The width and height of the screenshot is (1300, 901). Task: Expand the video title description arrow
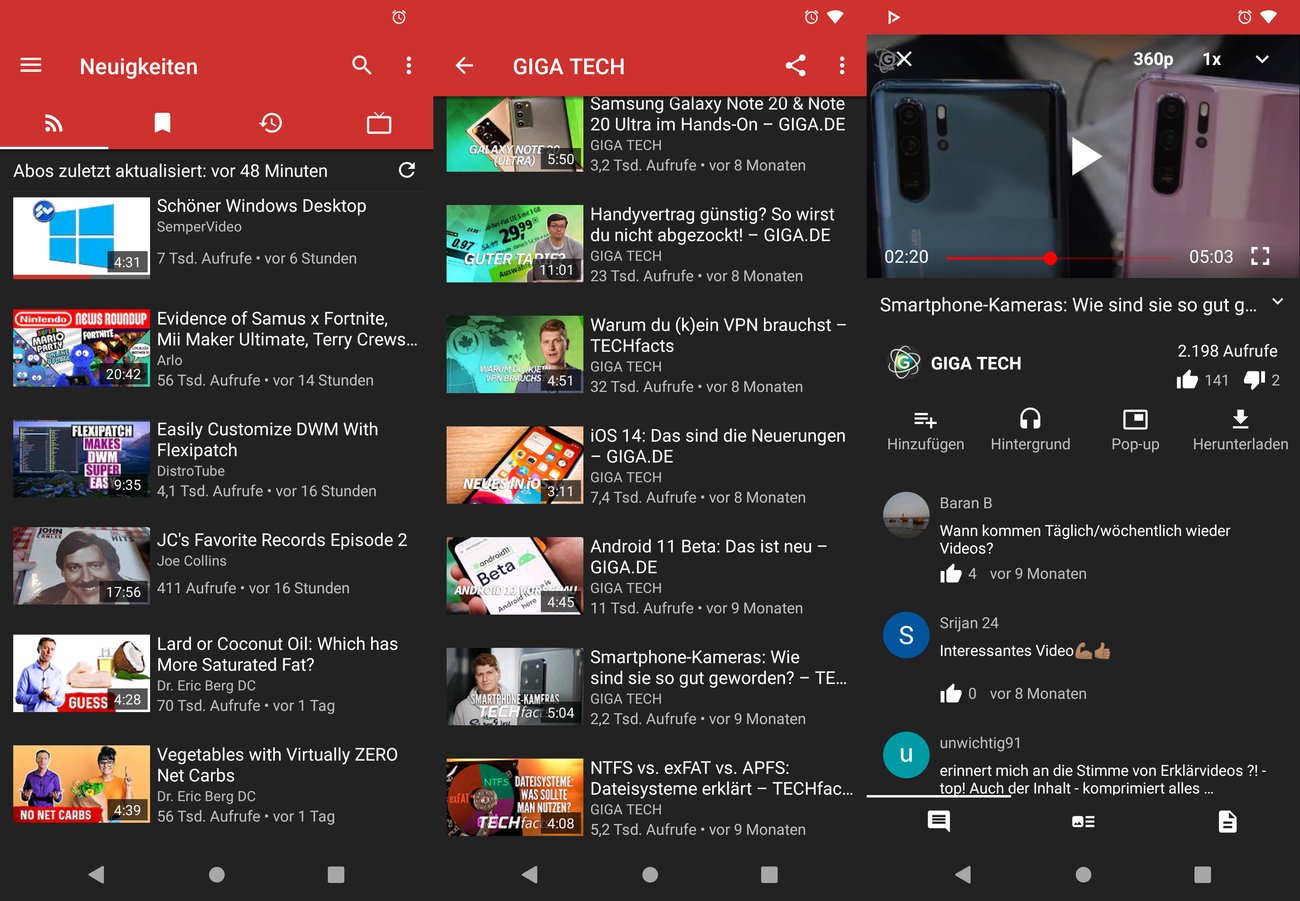pyautogui.click(x=1277, y=302)
